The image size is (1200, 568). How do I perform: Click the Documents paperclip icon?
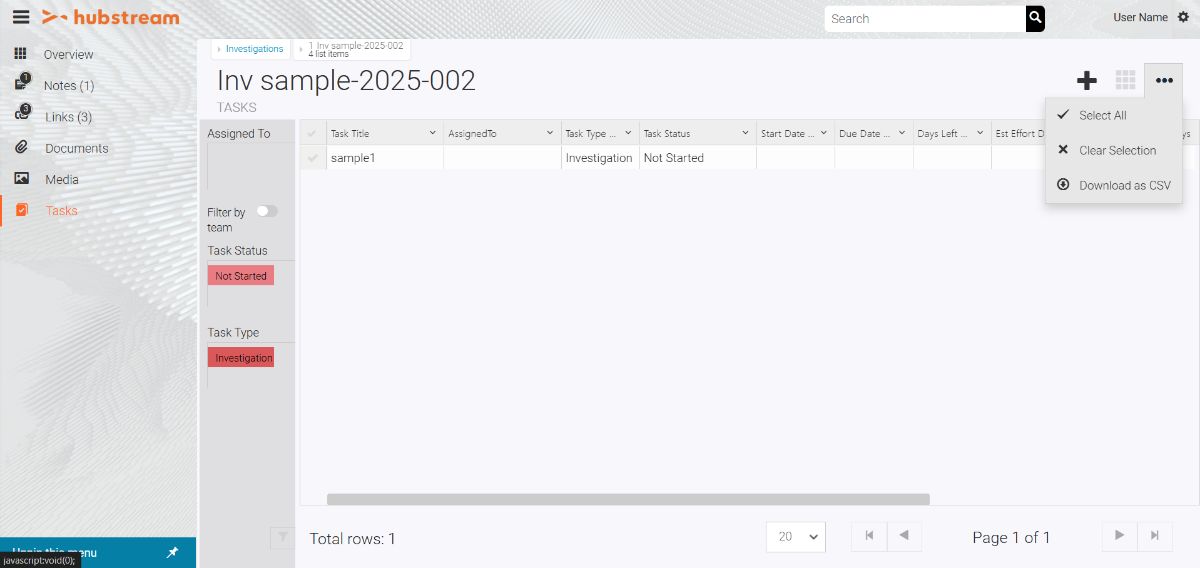[21, 148]
